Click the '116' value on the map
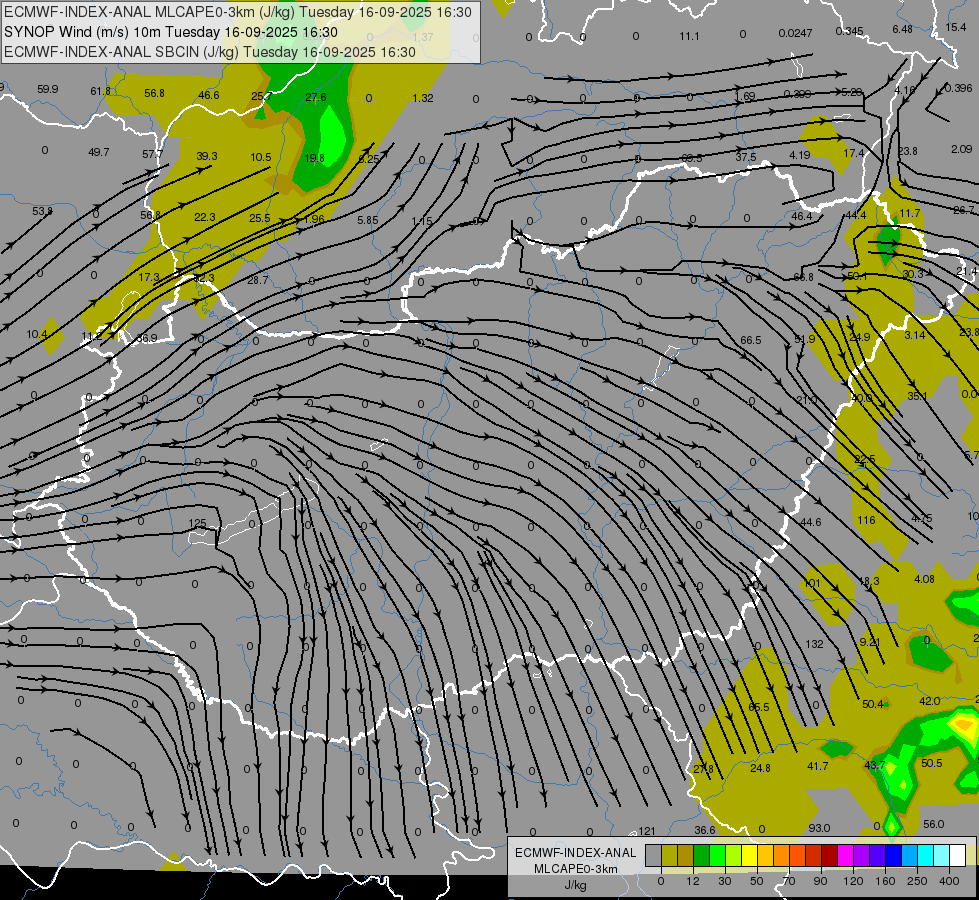 [x=866, y=520]
